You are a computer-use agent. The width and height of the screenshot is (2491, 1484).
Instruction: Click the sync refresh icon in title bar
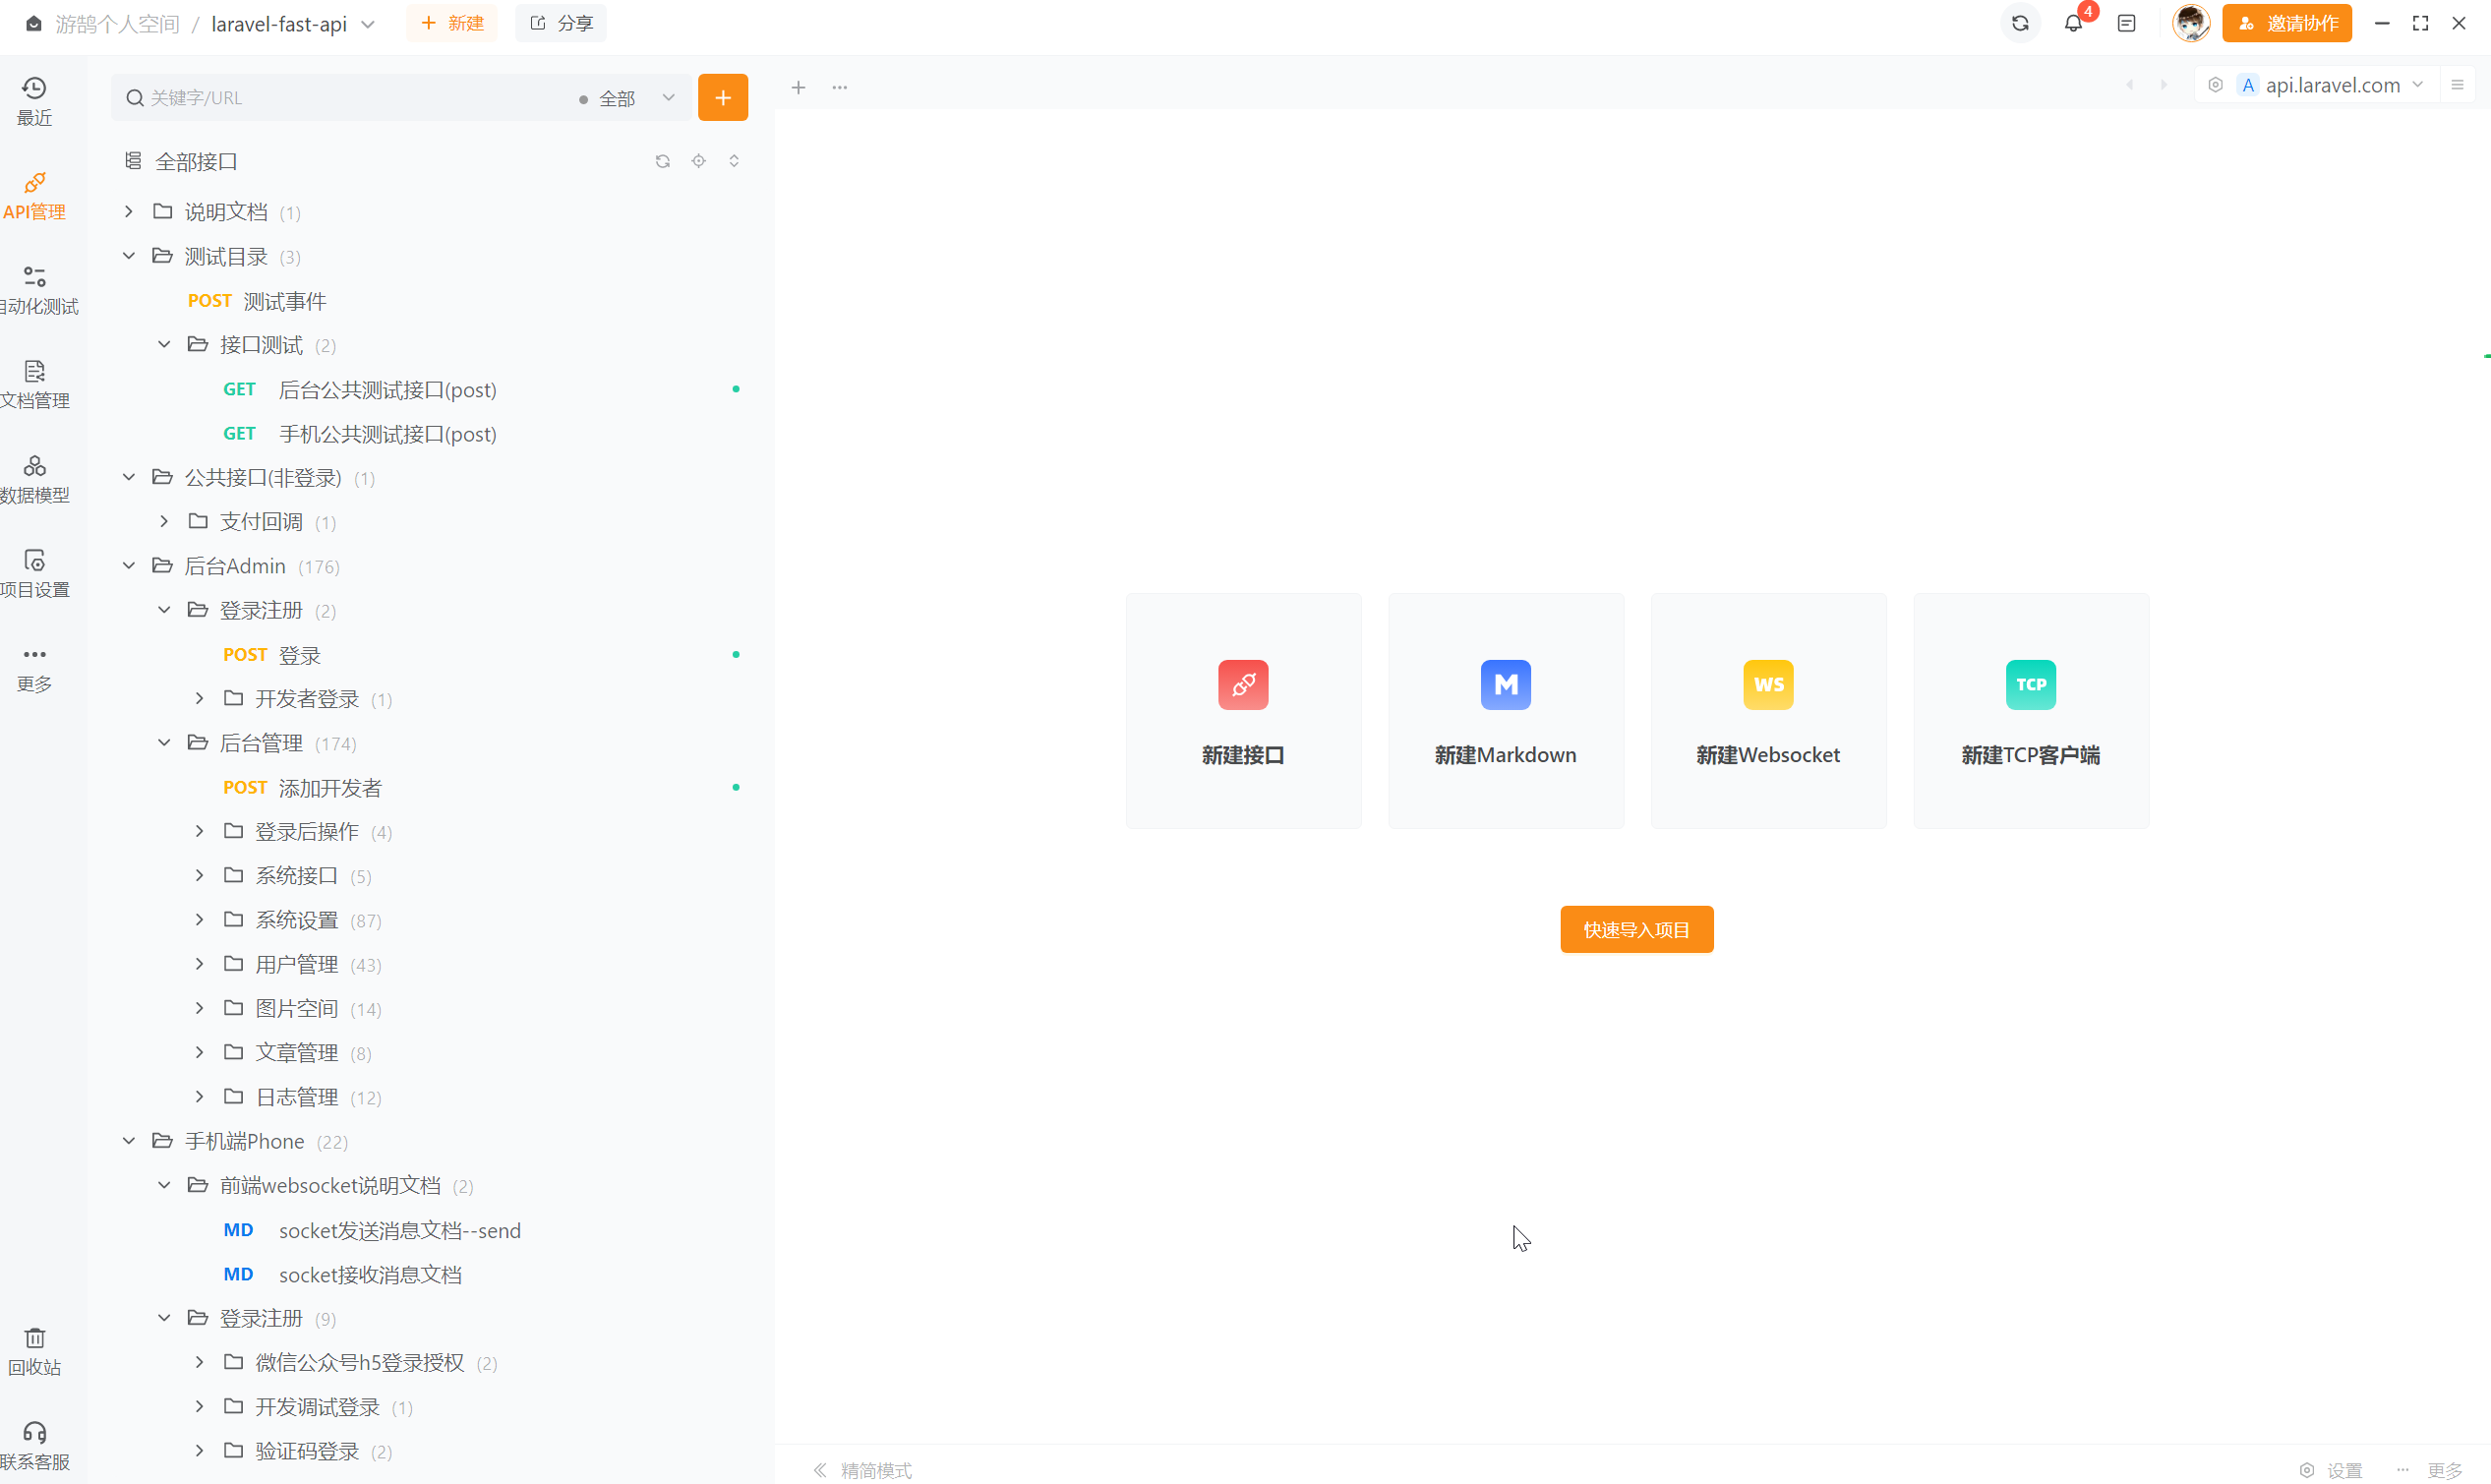(x=2019, y=23)
